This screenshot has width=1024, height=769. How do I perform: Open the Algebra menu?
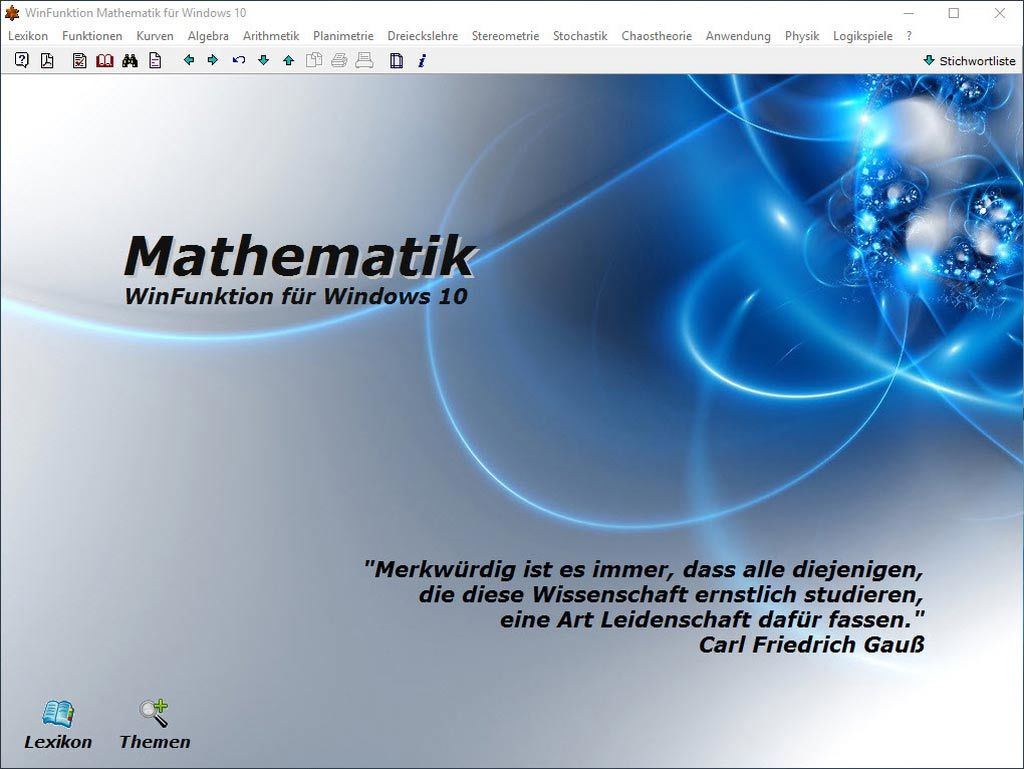(x=208, y=36)
